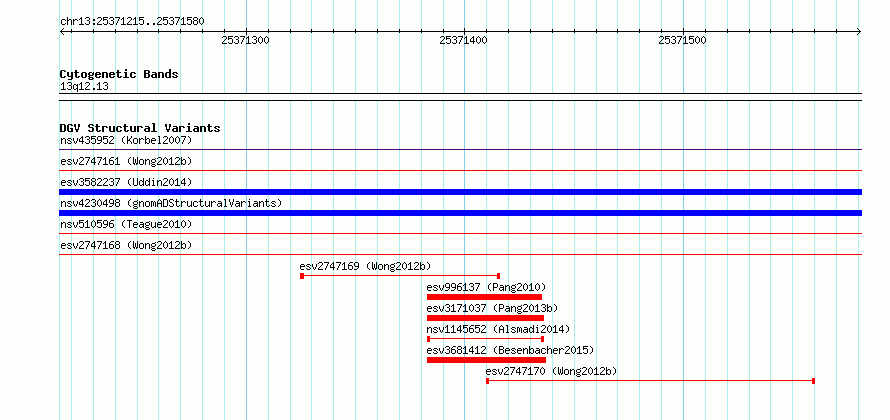Open the esv996137 (Pang2010) label
The image size is (890, 420).
[x=486, y=287]
